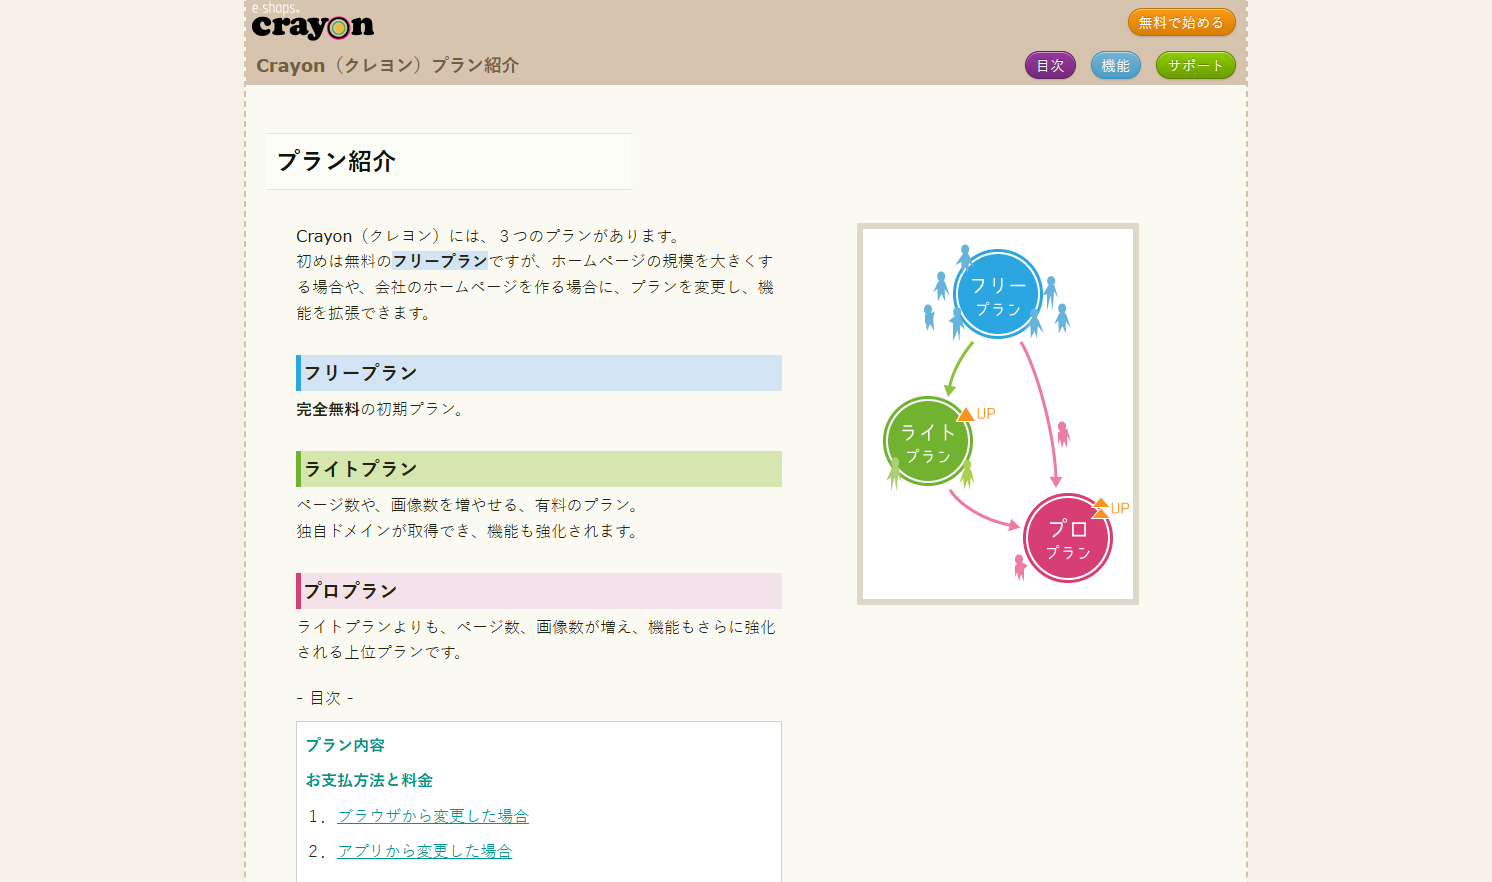Click the highlighted フリープラン text in the intro paragraph
This screenshot has width=1492, height=882.
[x=440, y=260]
